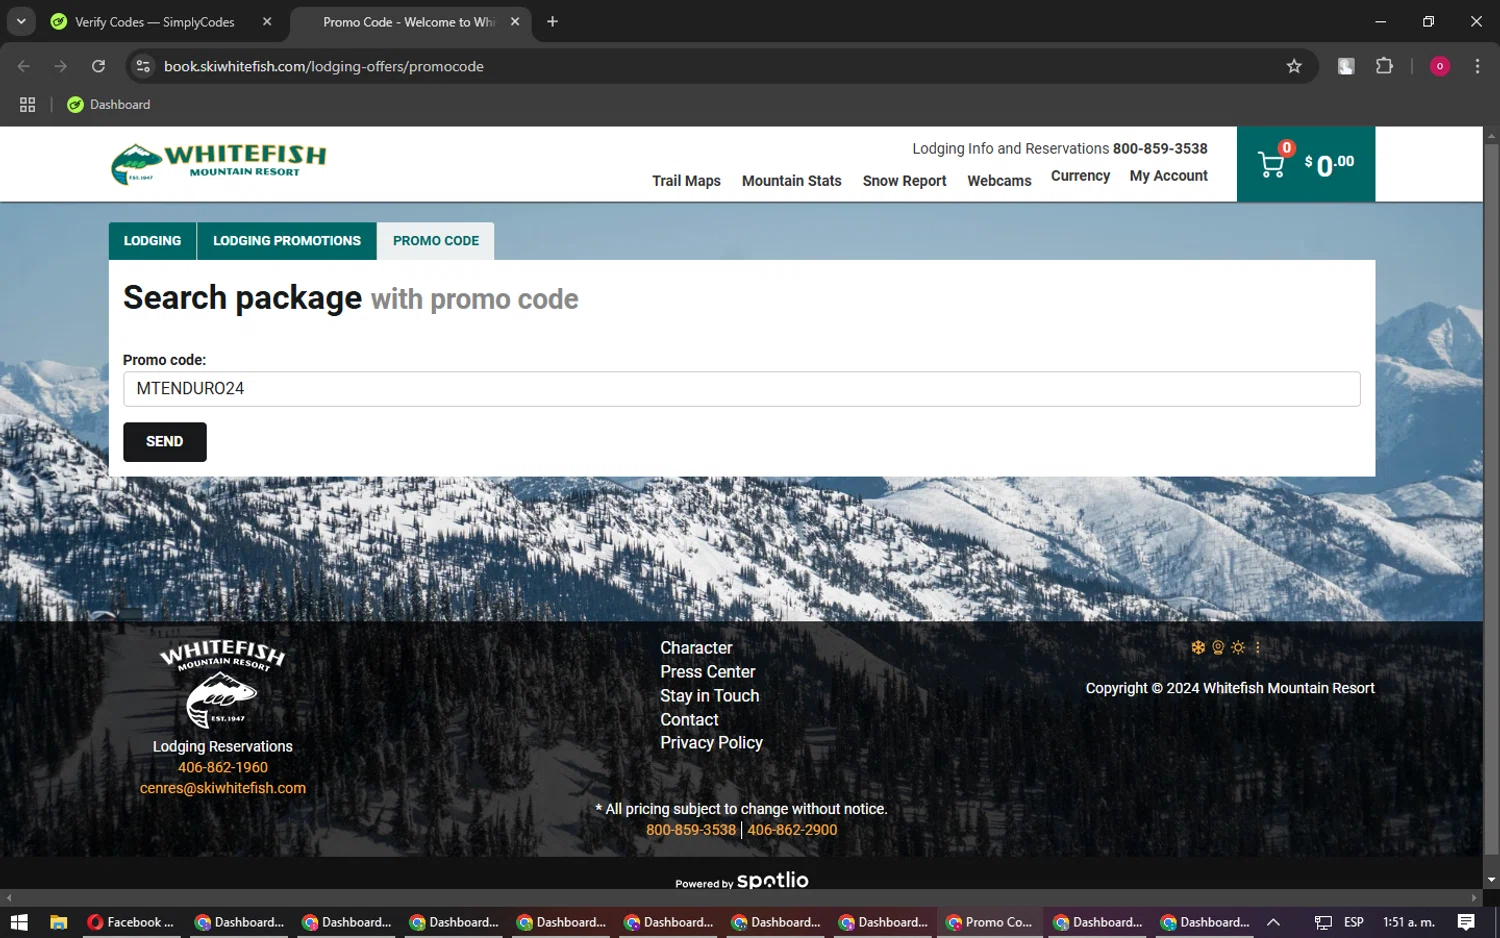Open the shopping cart icon
This screenshot has height=938, width=1500.
[1271, 165]
